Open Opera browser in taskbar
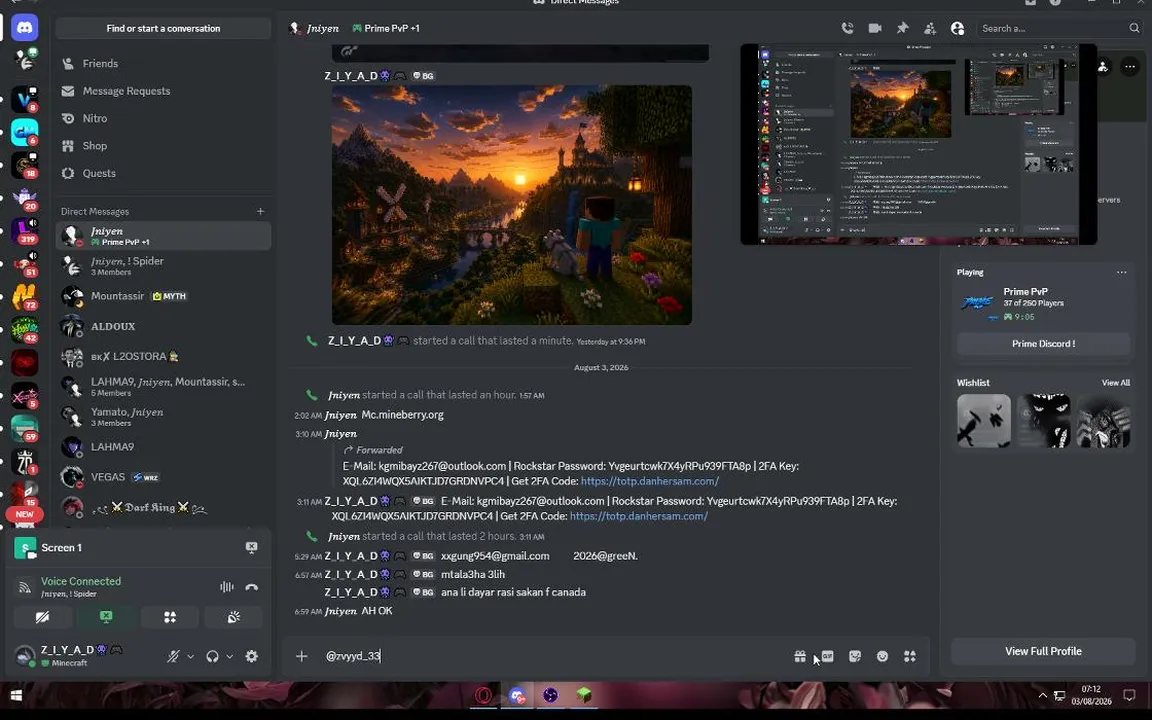 pos(483,695)
